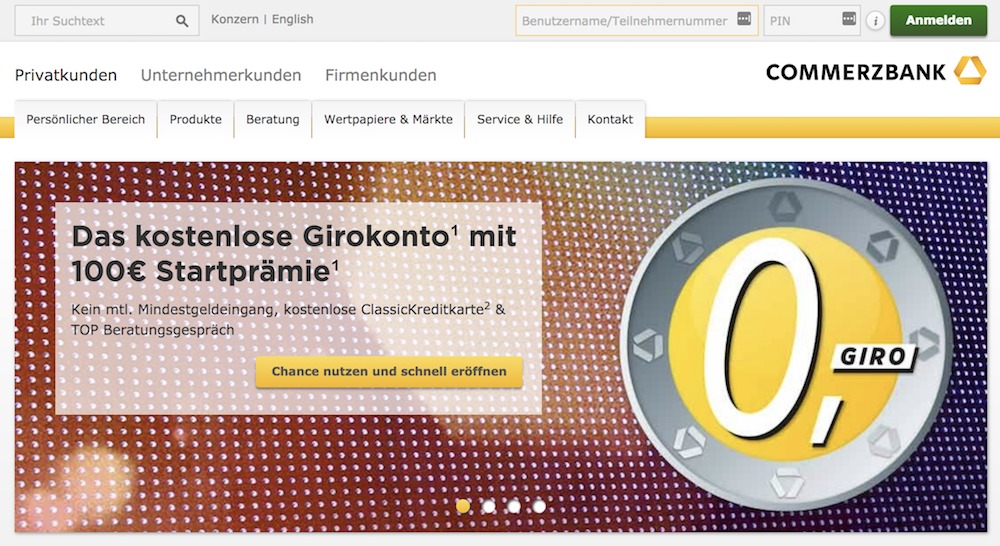
Task: Select the first yellow carousel dot
Action: coord(464,506)
